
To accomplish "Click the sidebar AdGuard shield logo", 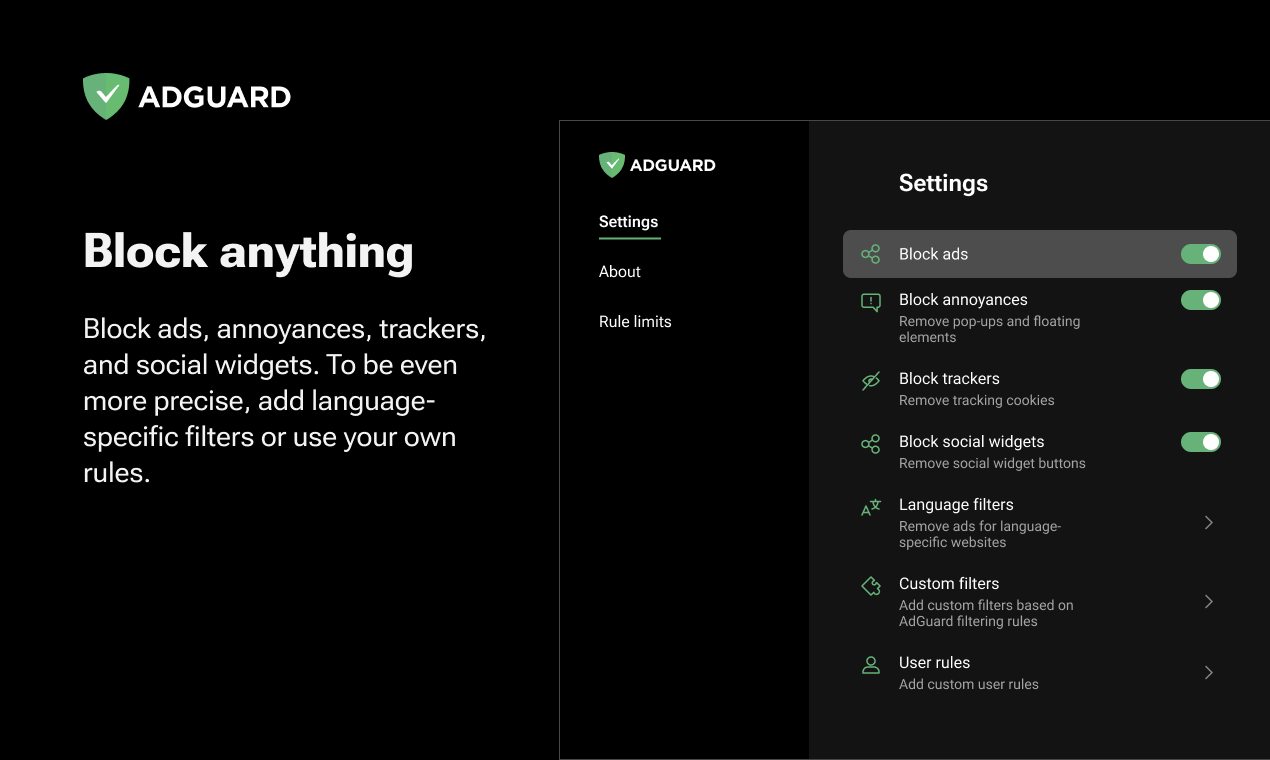I will 611,165.
